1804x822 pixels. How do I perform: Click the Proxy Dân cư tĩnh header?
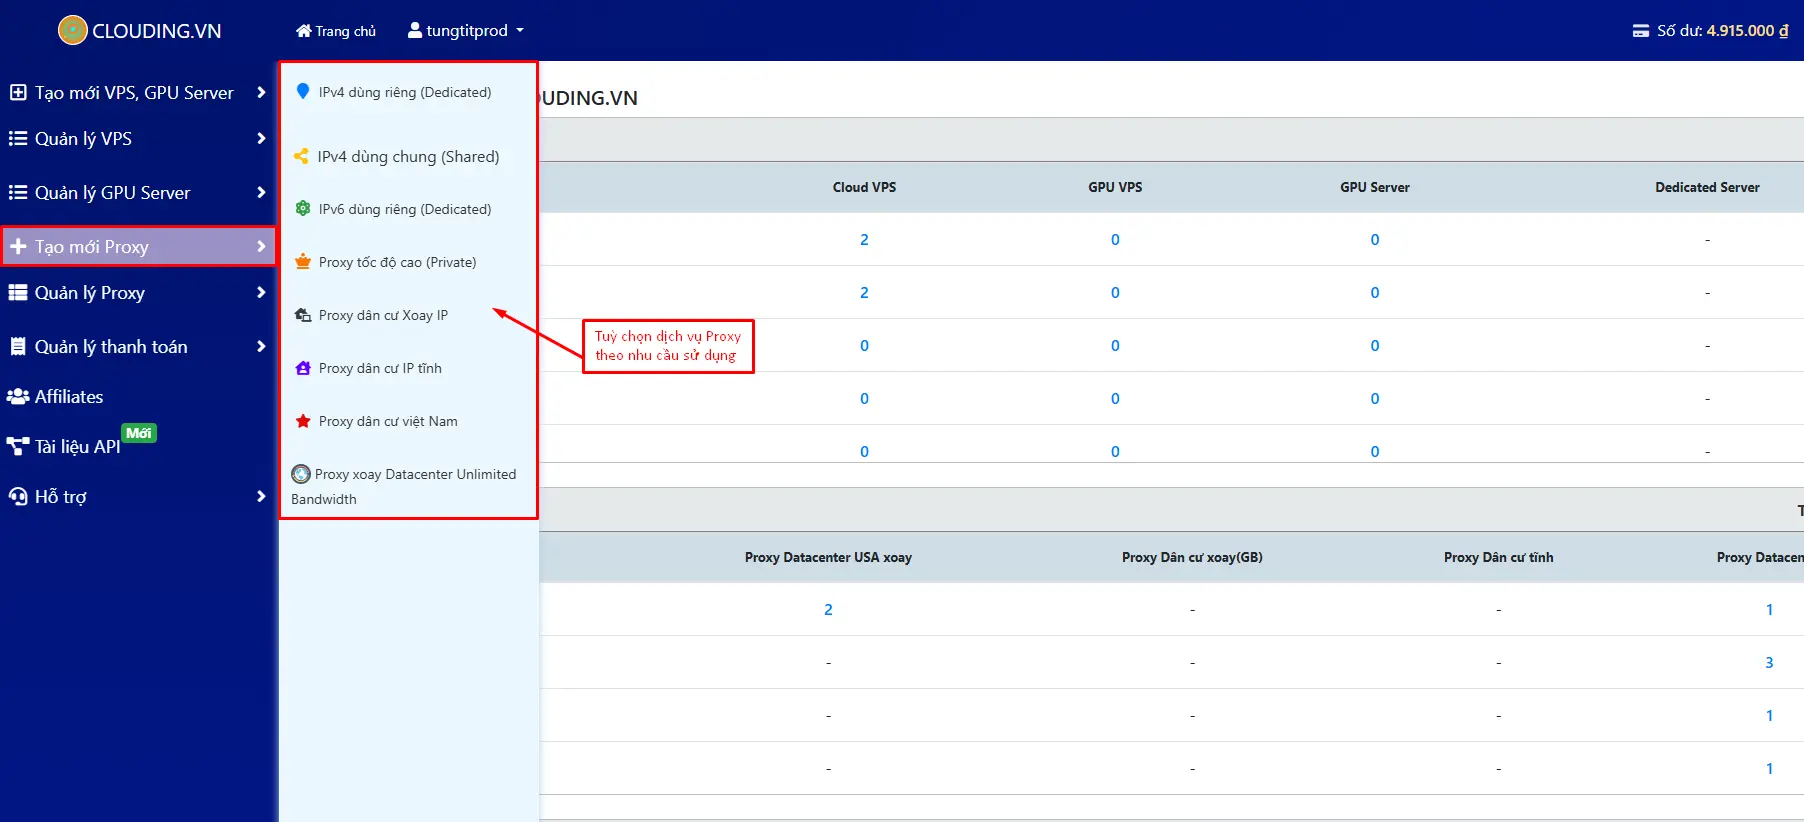click(1498, 557)
